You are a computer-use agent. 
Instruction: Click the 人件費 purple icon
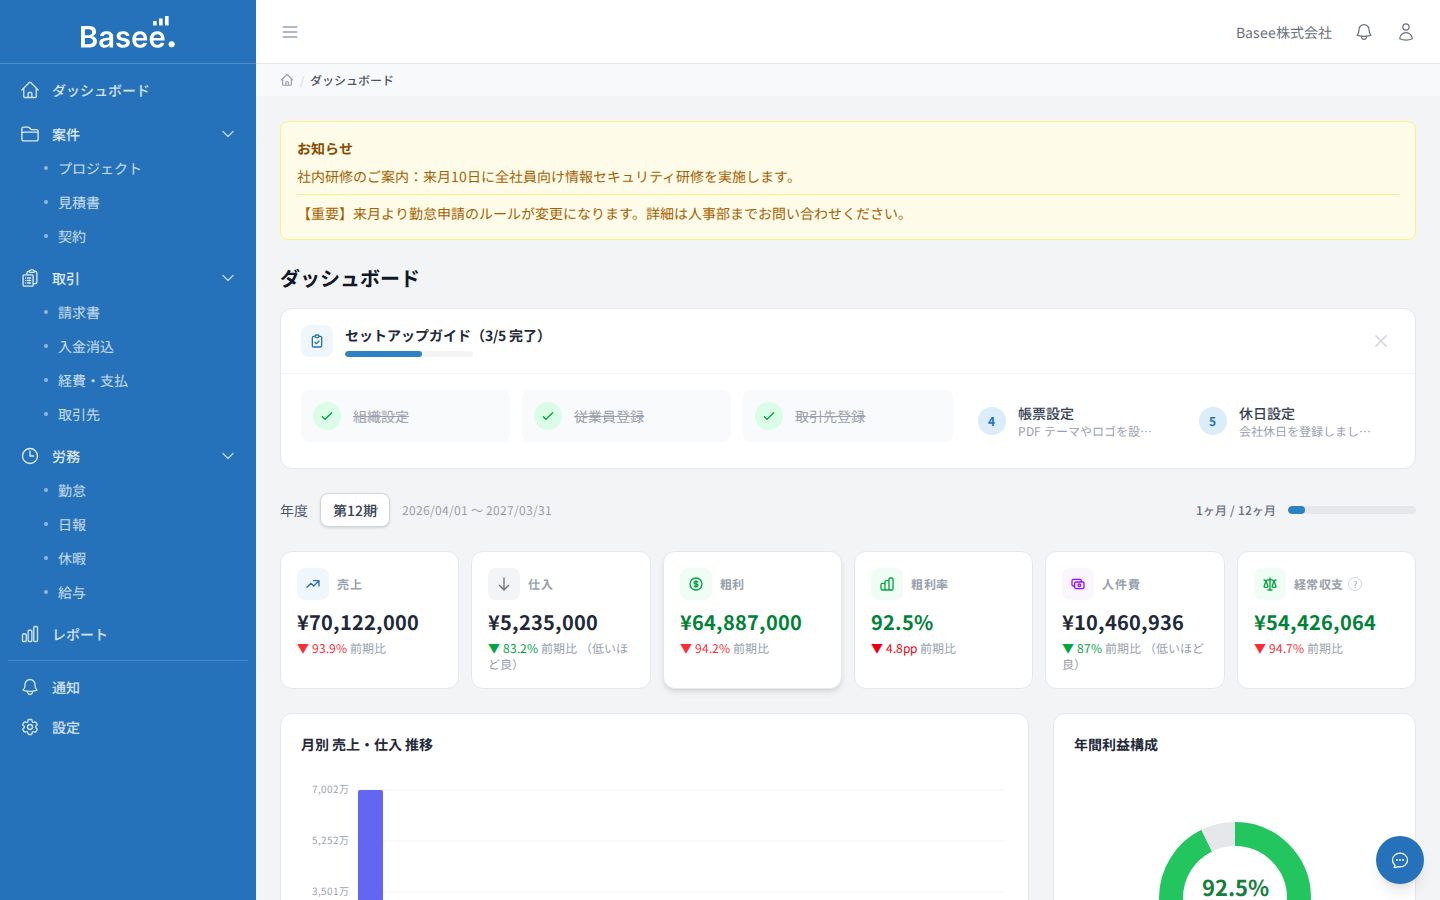(x=1078, y=584)
